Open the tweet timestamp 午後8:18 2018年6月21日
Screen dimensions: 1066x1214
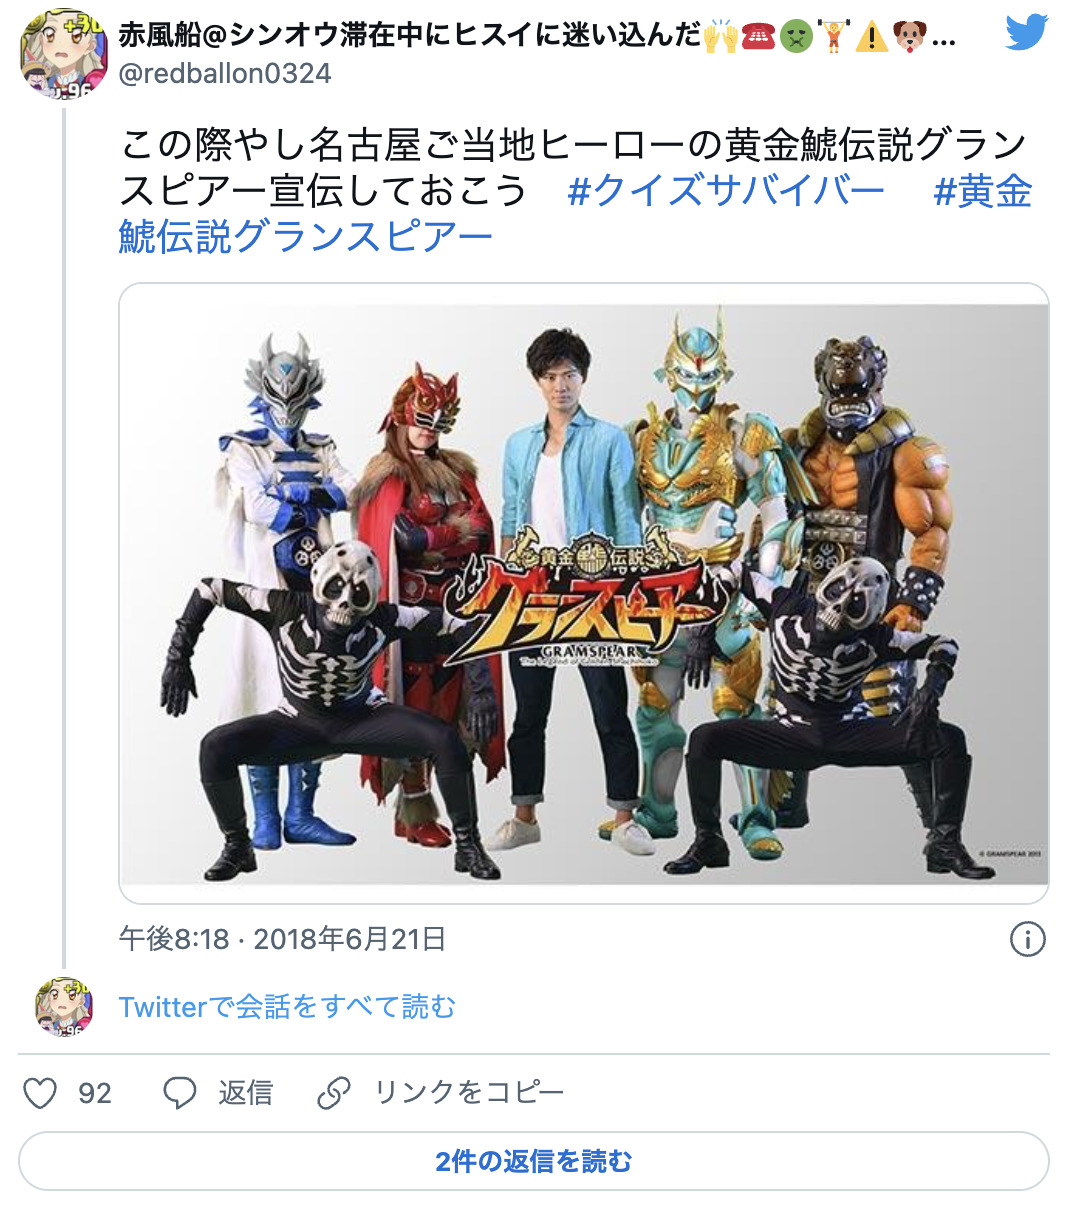282,939
